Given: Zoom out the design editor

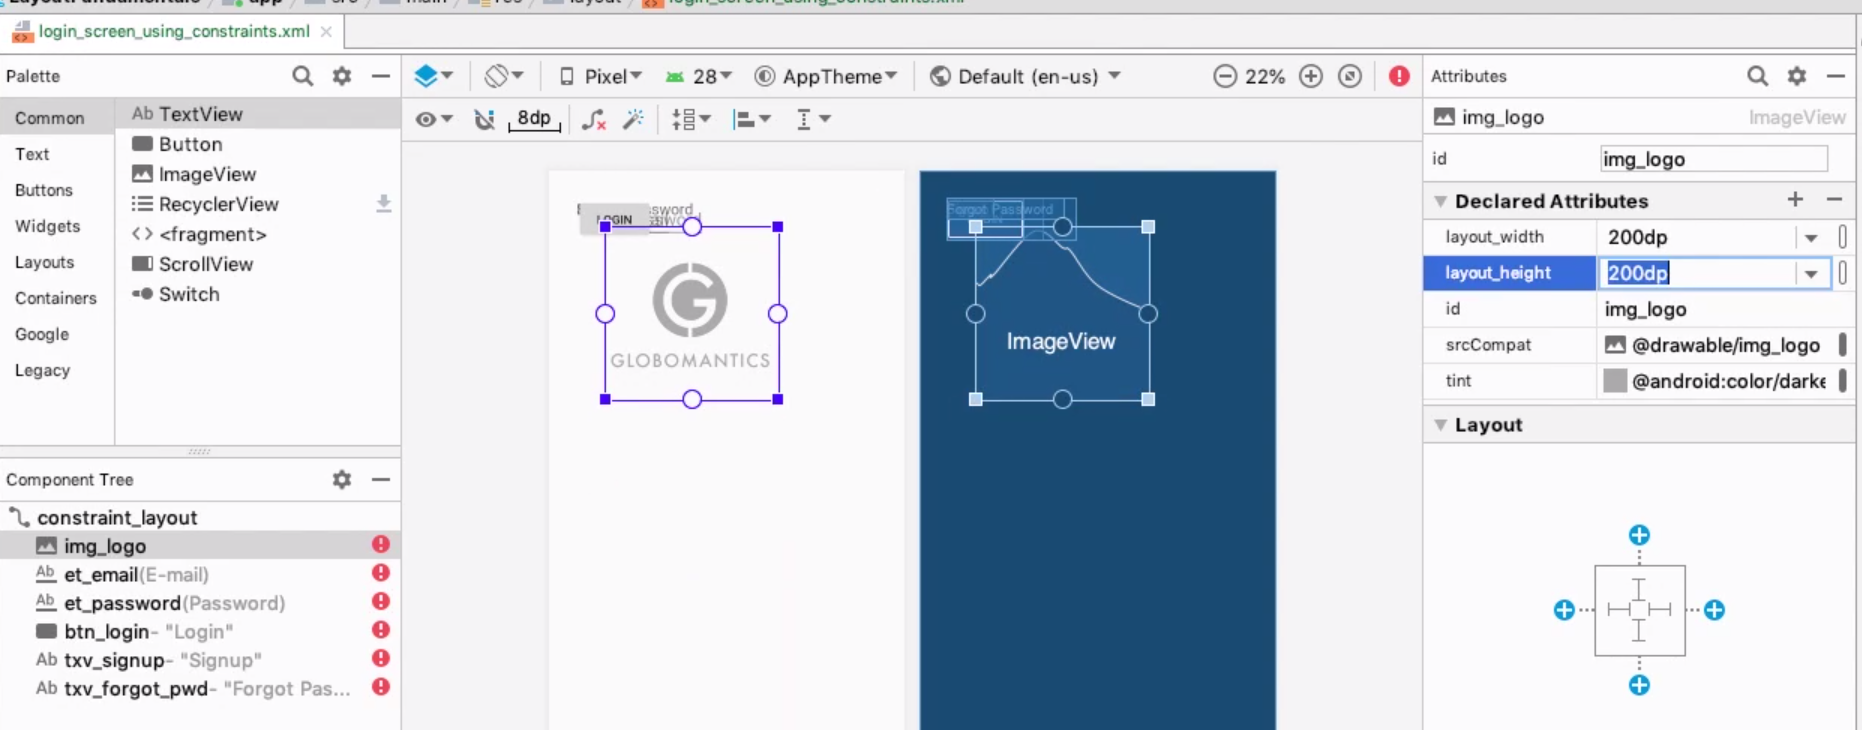Looking at the screenshot, I should (x=1225, y=76).
